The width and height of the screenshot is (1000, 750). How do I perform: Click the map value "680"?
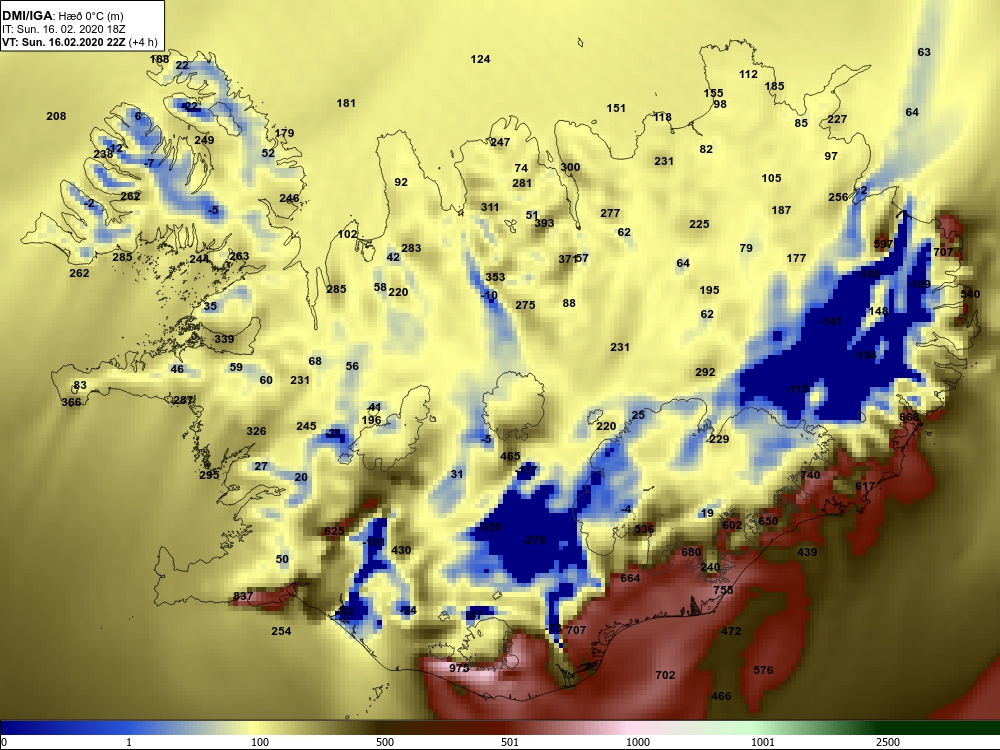pos(691,552)
